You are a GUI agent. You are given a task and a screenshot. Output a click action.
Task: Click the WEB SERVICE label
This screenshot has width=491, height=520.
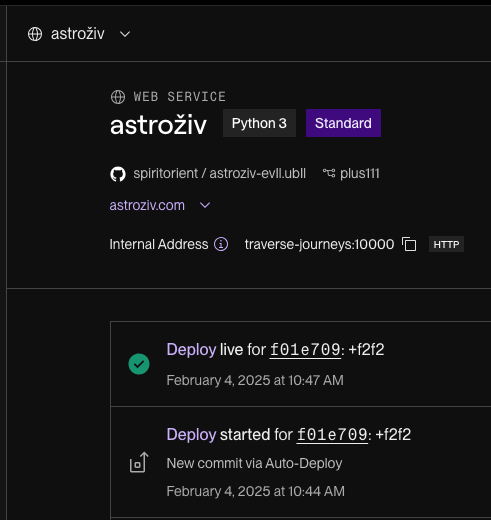(x=179, y=97)
